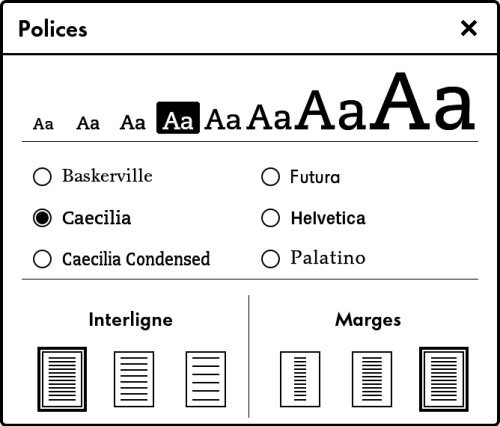Screen dimensions: 500x426
Task: Select the Helvetica radio button
Action: [x=270, y=218]
